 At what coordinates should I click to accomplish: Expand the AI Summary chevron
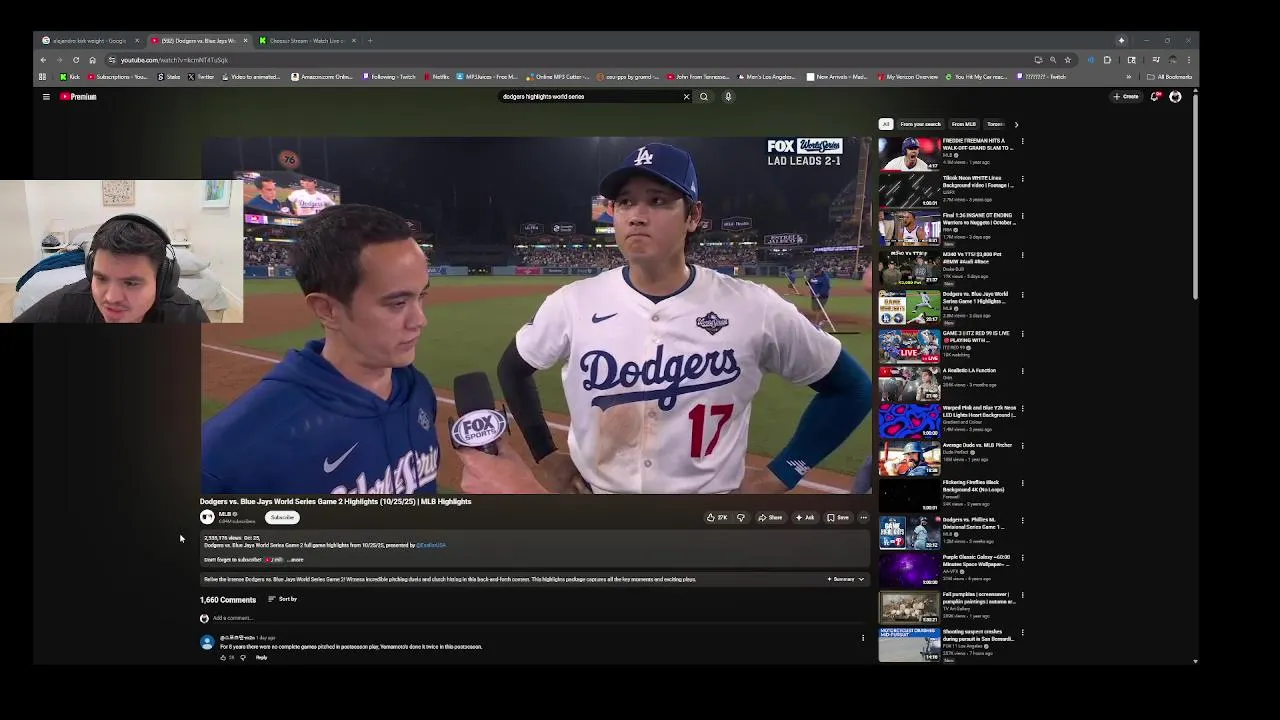(861, 579)
